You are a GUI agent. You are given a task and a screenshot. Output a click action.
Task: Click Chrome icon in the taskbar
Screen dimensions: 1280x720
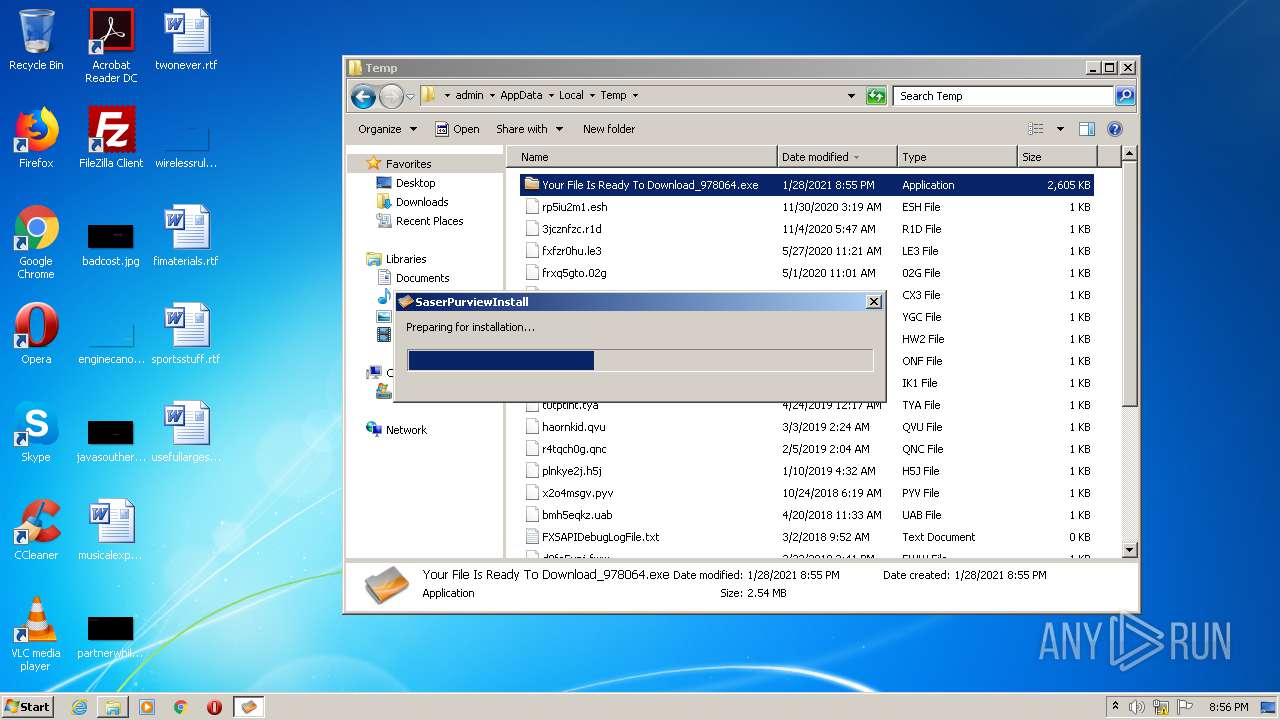click(181, 707)
